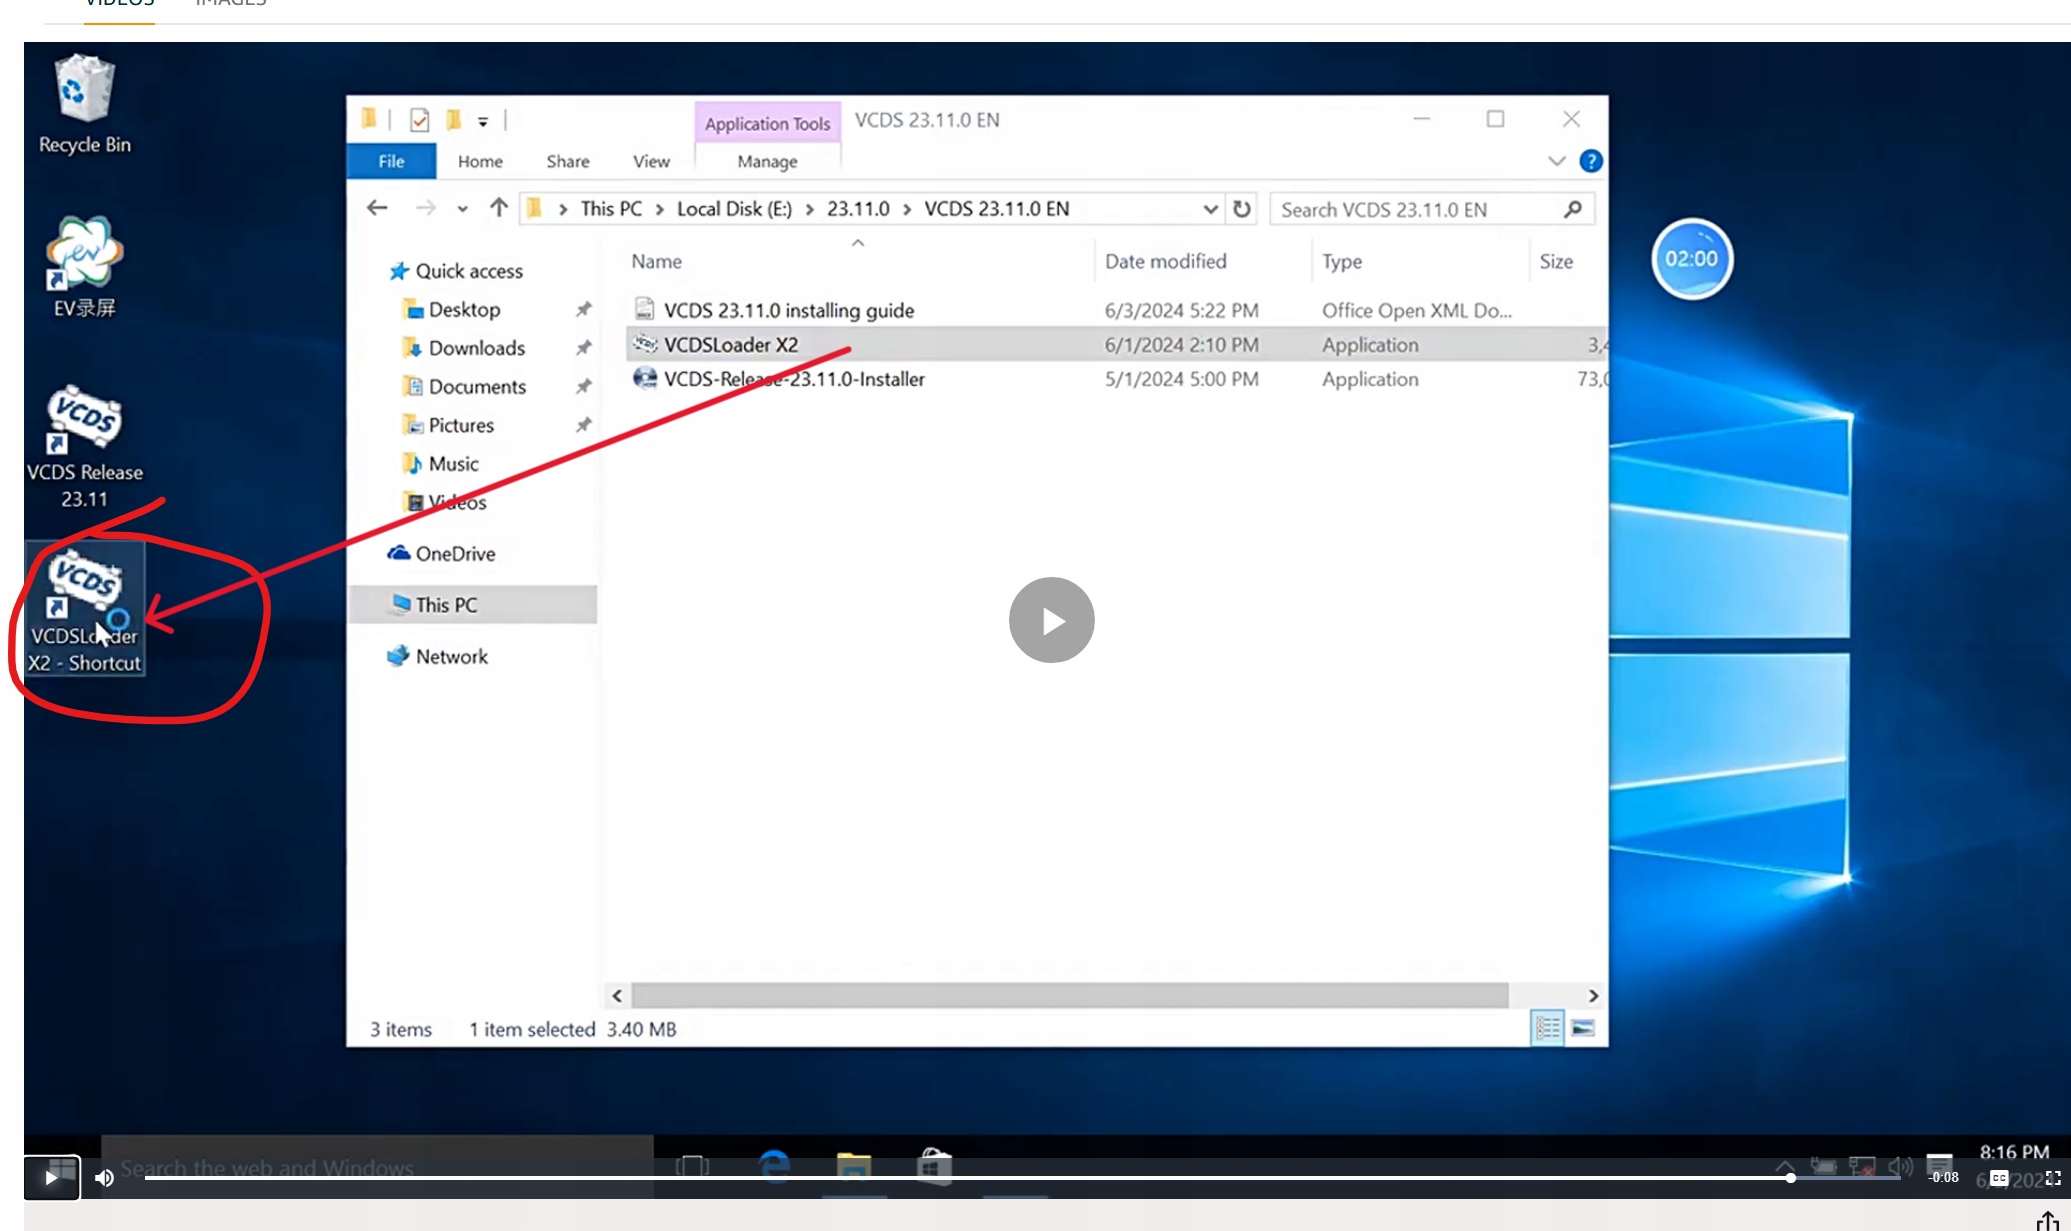Open the File tab in Explorer
This screenshot has width=2071, height=1231.
click(x=391, y=161)
